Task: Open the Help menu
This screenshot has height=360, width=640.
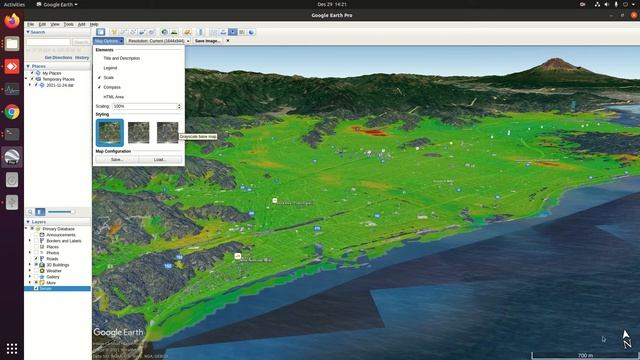Action: point(94,24)
